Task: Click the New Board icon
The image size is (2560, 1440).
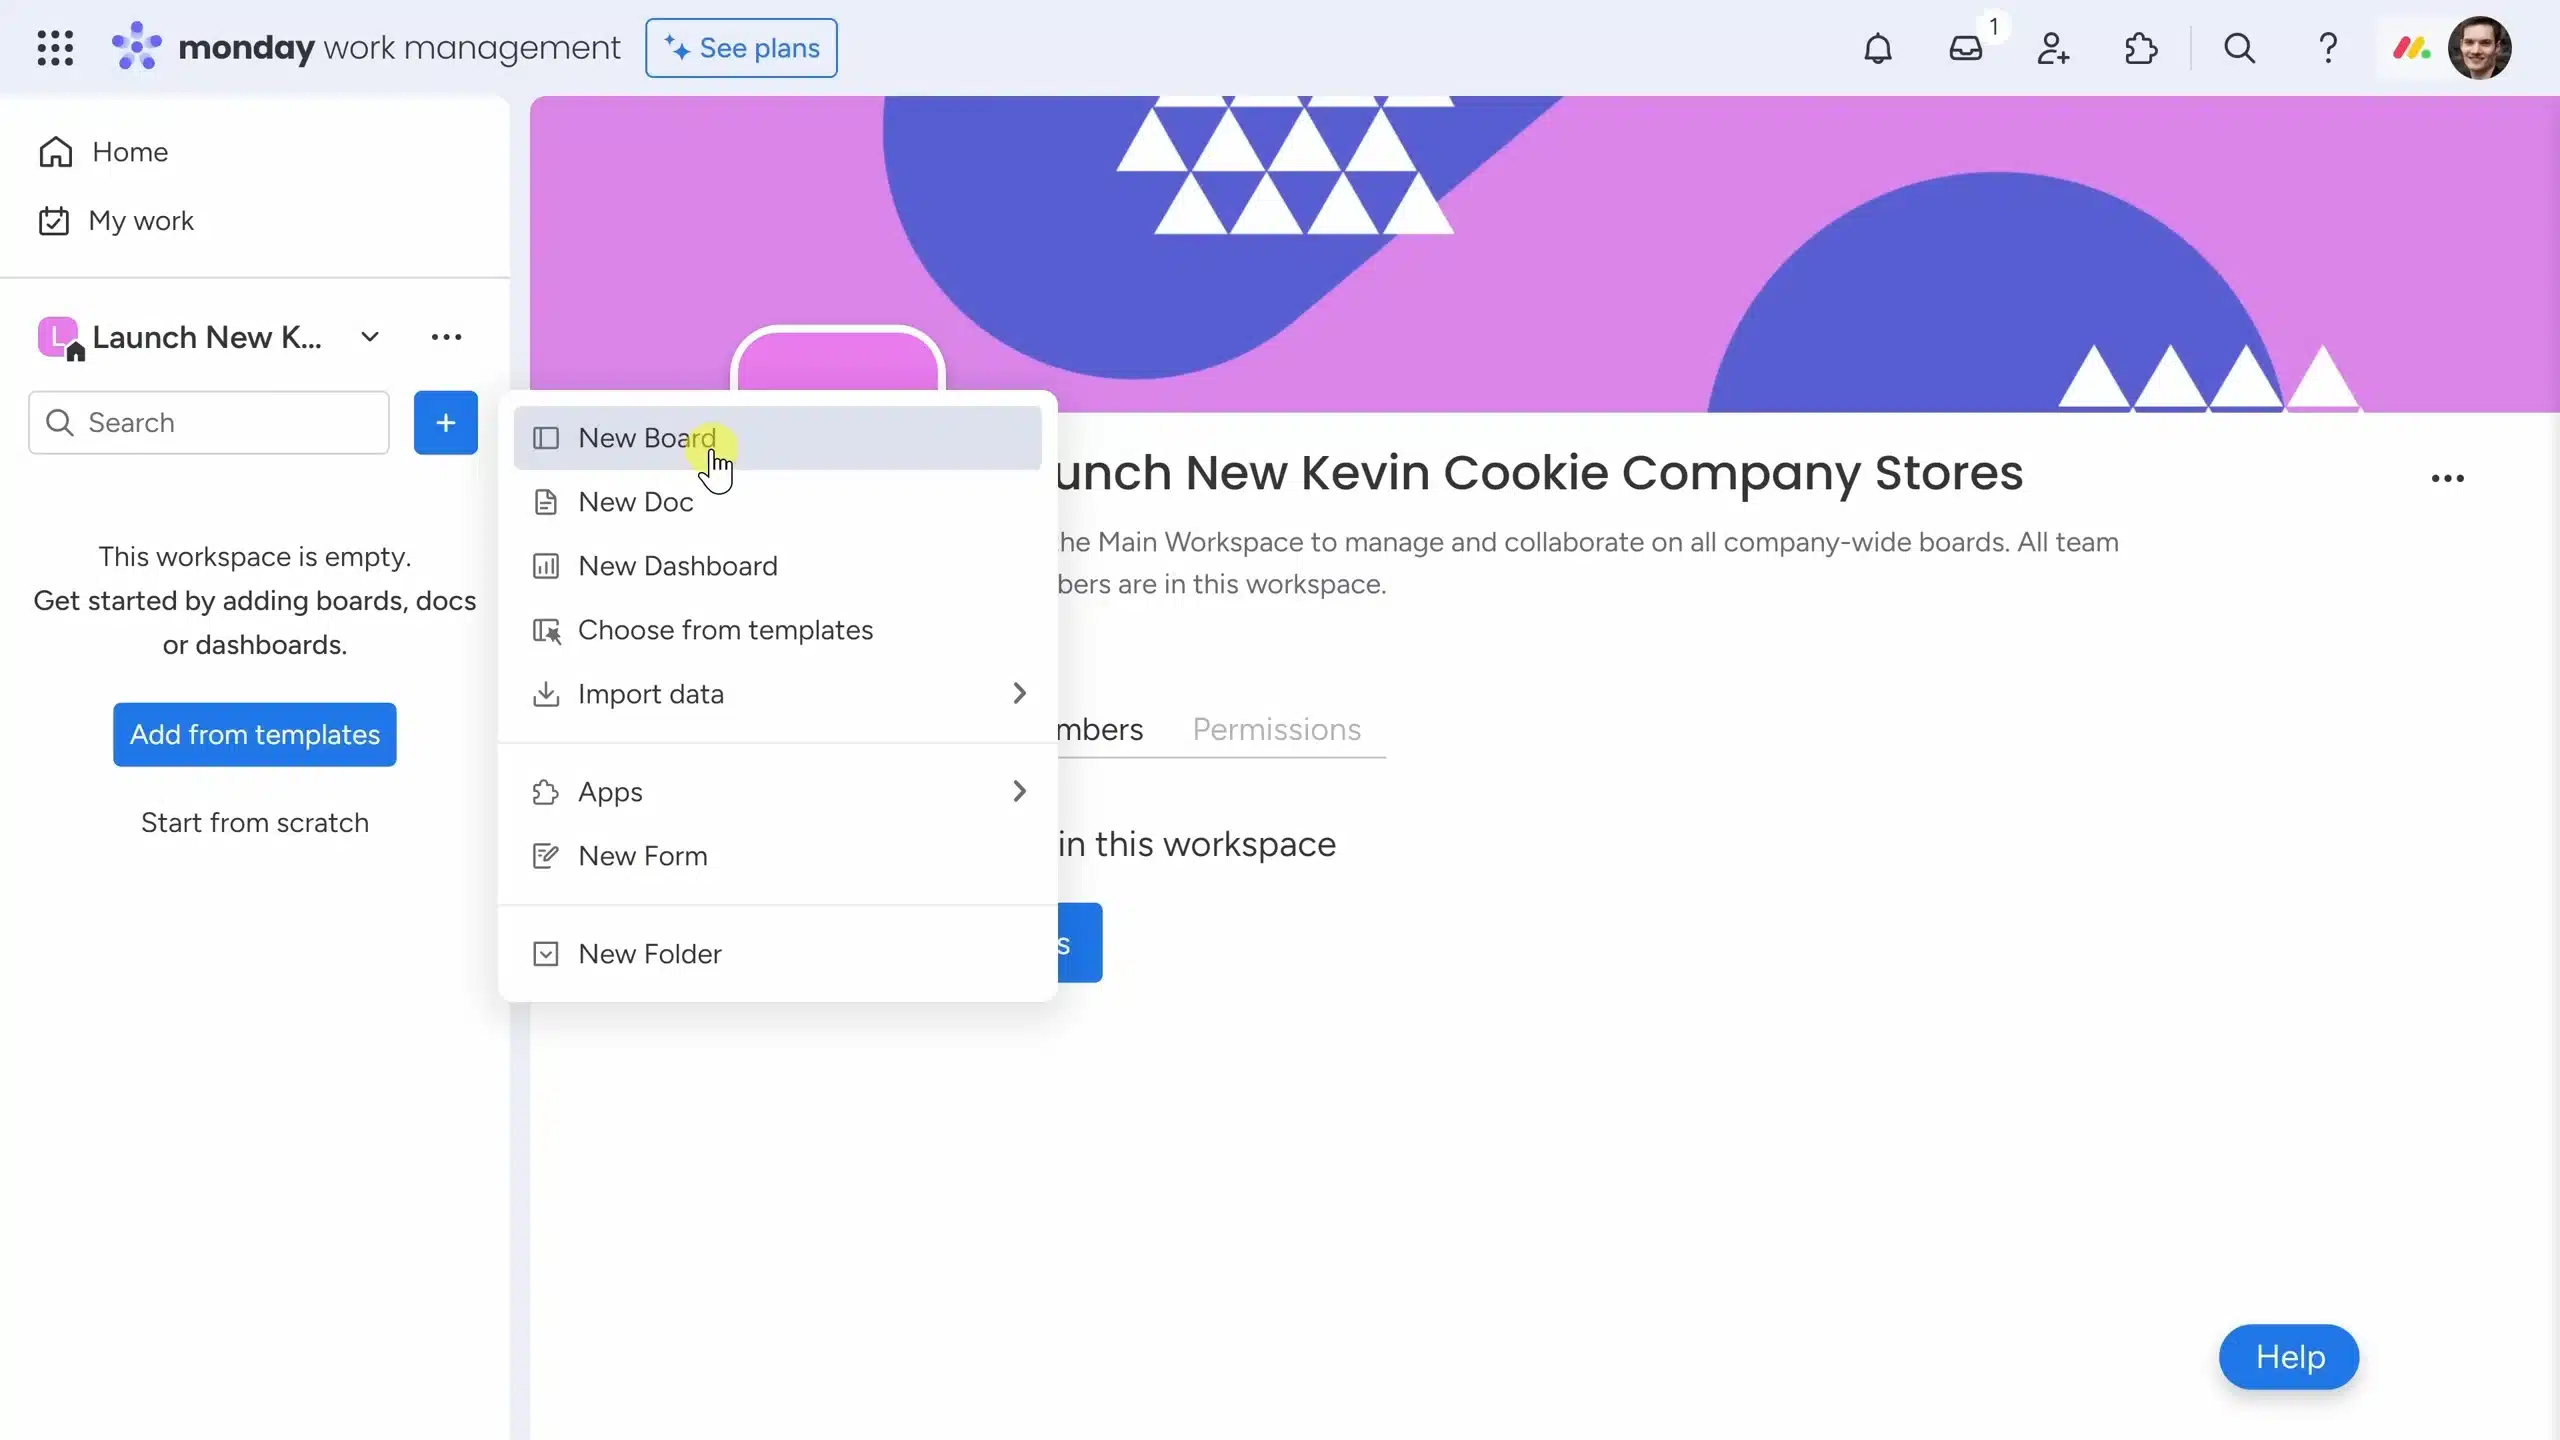Action: [546, 438]
